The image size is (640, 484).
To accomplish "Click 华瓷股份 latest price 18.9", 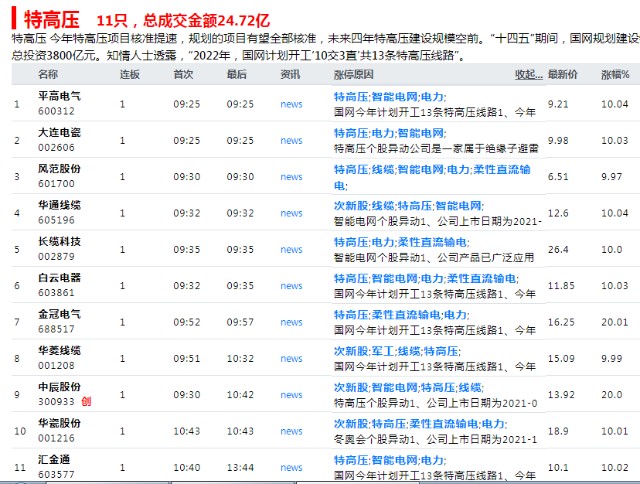I will click(558, 431).
